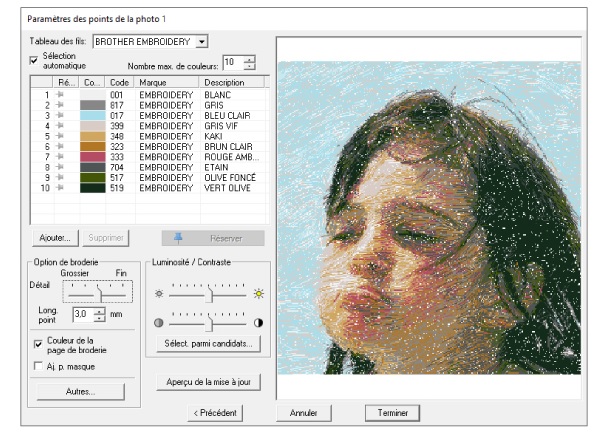Viewport: 599px width, 439px height.
Task: Click code 001 in the thread list
Action: click(x=117, y=95)
